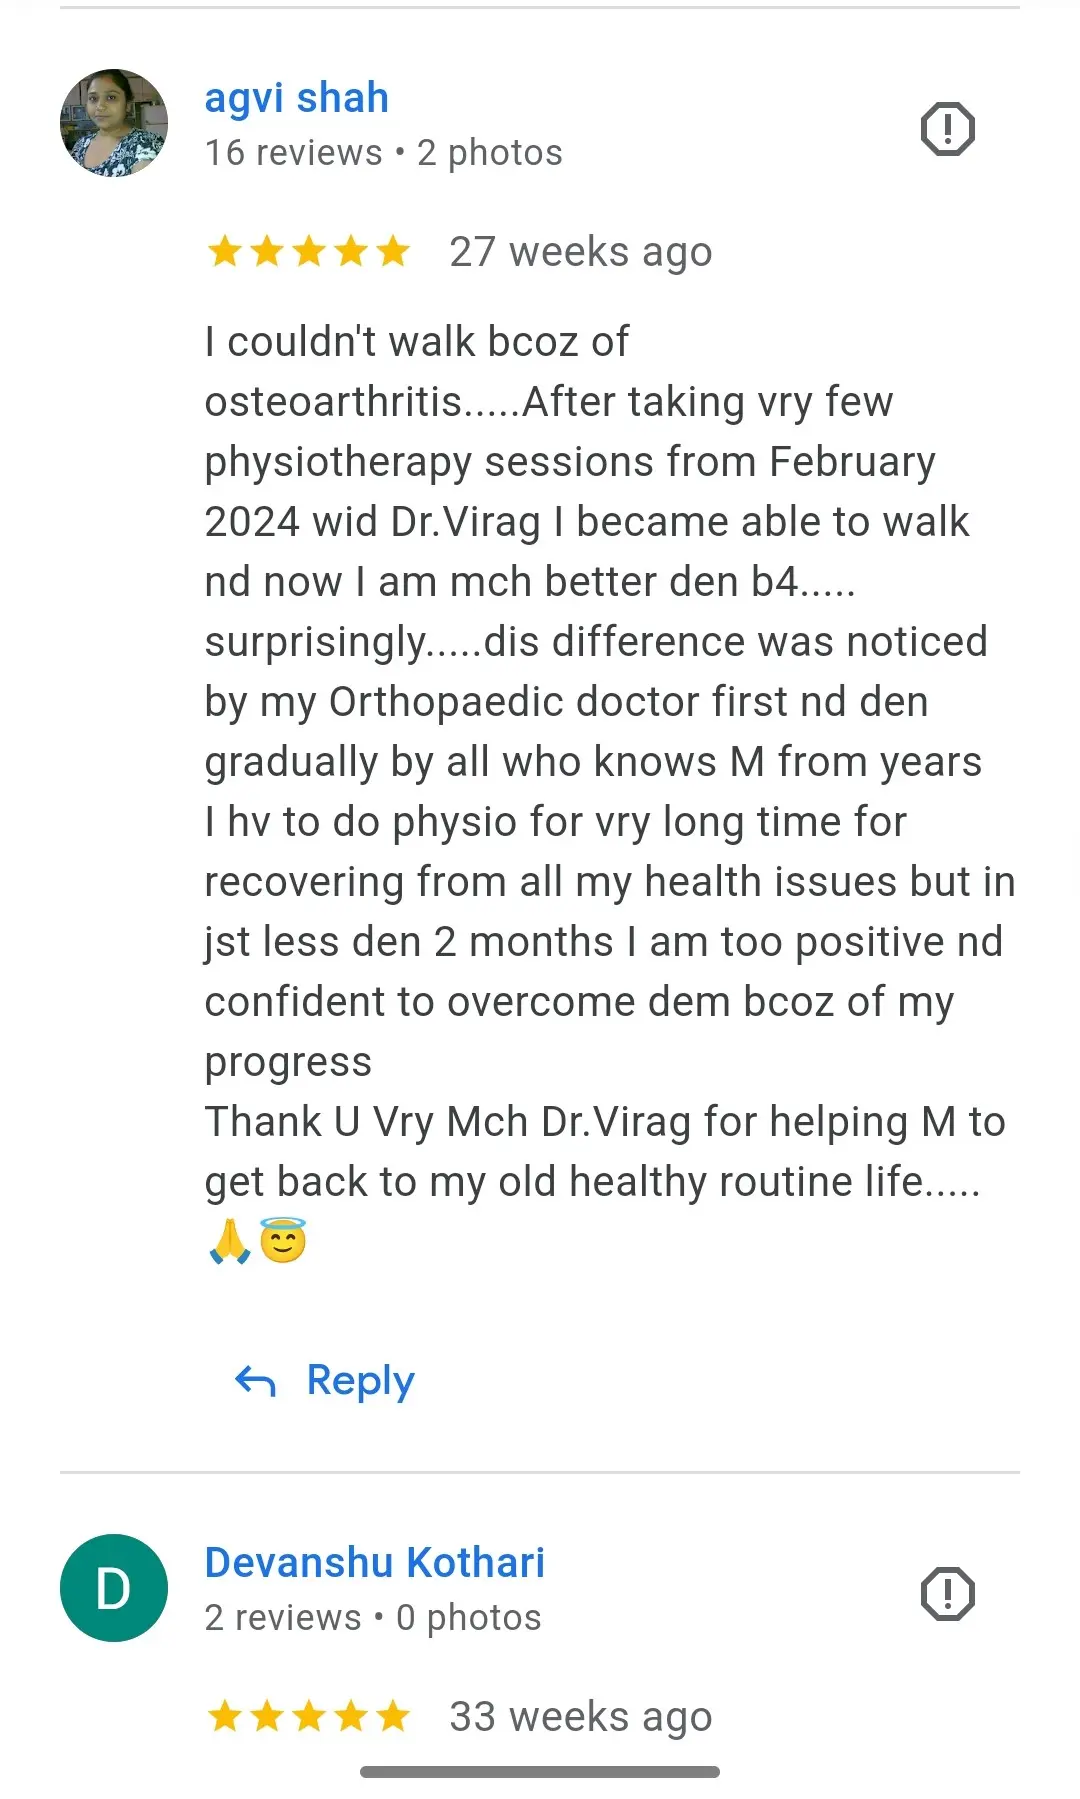
Task: Tap the bottom navigation gesture bar
Action: click(x=540, y=1772)
